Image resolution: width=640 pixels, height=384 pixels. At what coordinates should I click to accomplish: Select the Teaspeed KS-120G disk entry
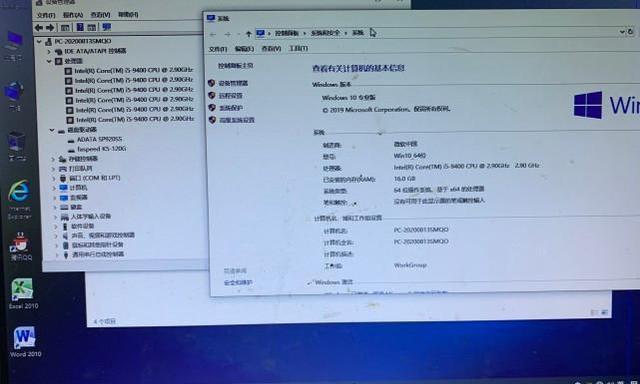[102, 149]
